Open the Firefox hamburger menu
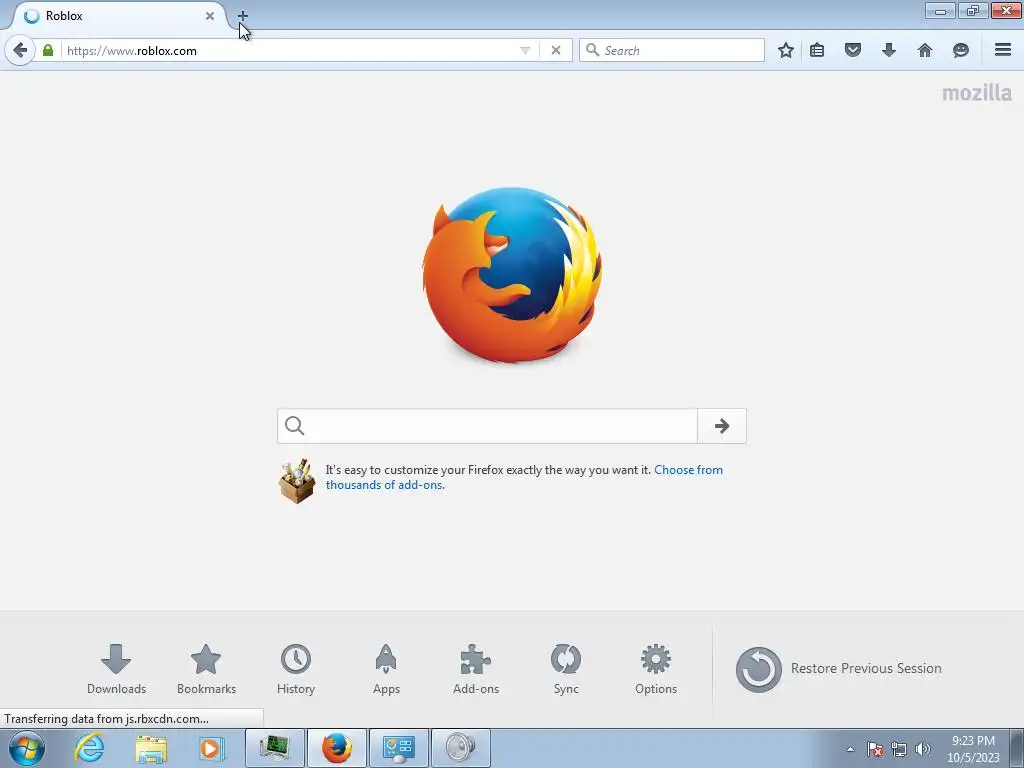The height and width of the screenshot is (768, 1024). (x=1003, y=50)
